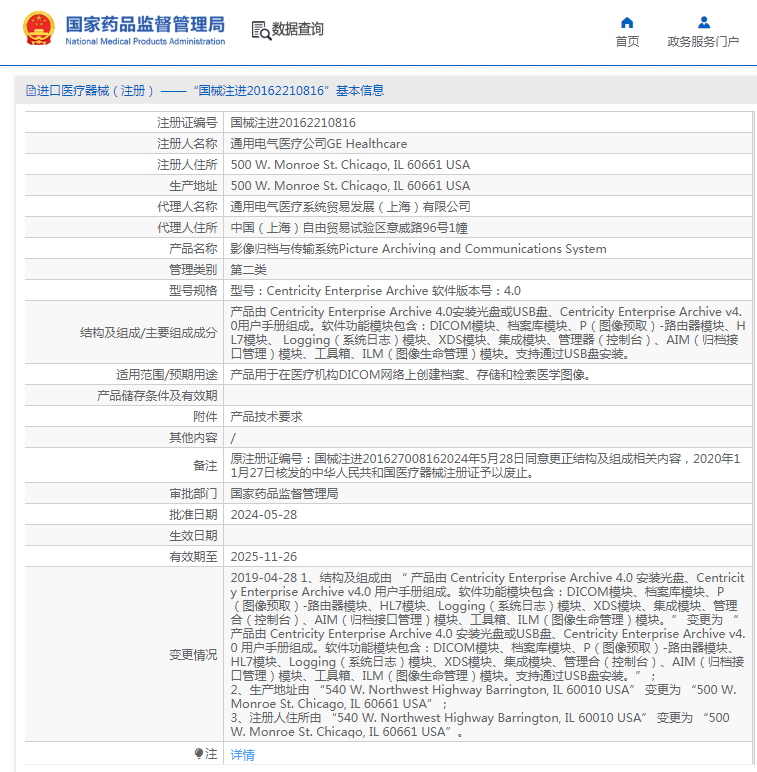Viewport: 757px width, 772px height.
Task: Click National Medical Products Administration subtitle
Action: tap(145, 41)
